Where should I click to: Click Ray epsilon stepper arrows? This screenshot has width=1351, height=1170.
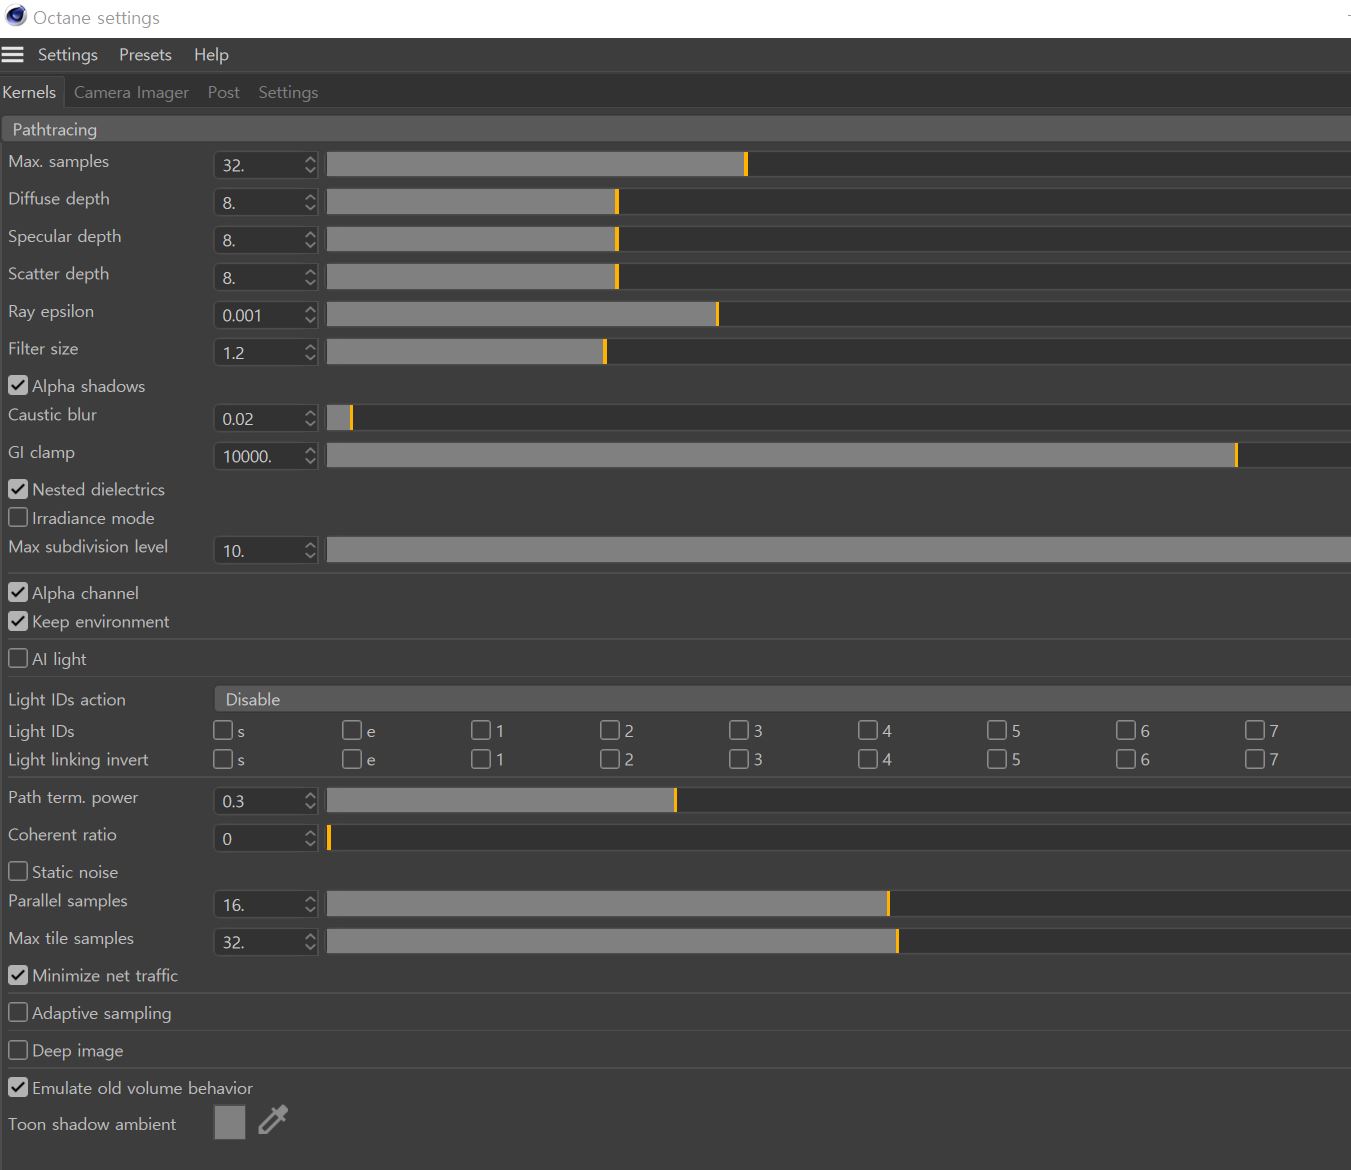point(310,314)
